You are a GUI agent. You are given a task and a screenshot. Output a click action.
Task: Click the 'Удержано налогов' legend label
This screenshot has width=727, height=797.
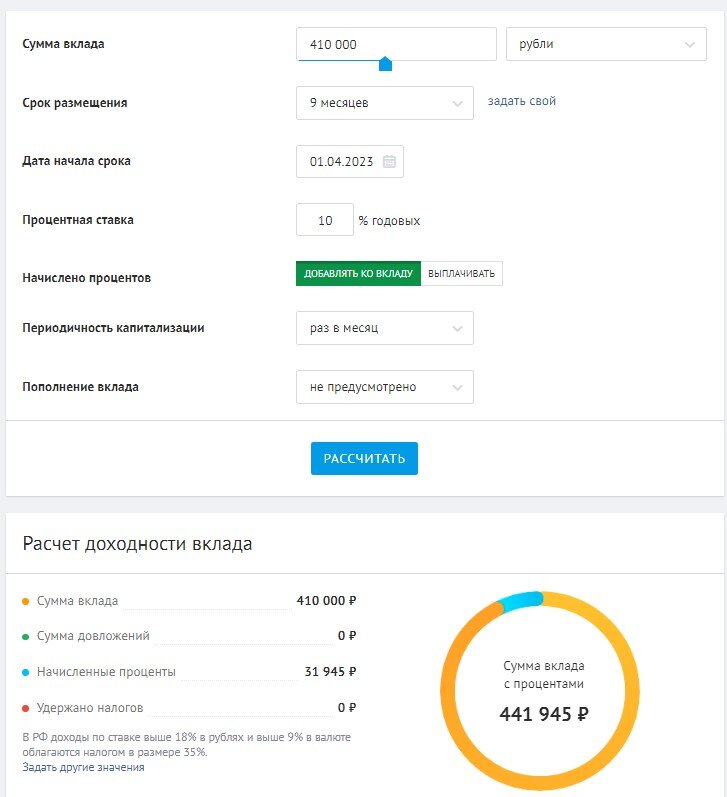[x=90, y=708]
